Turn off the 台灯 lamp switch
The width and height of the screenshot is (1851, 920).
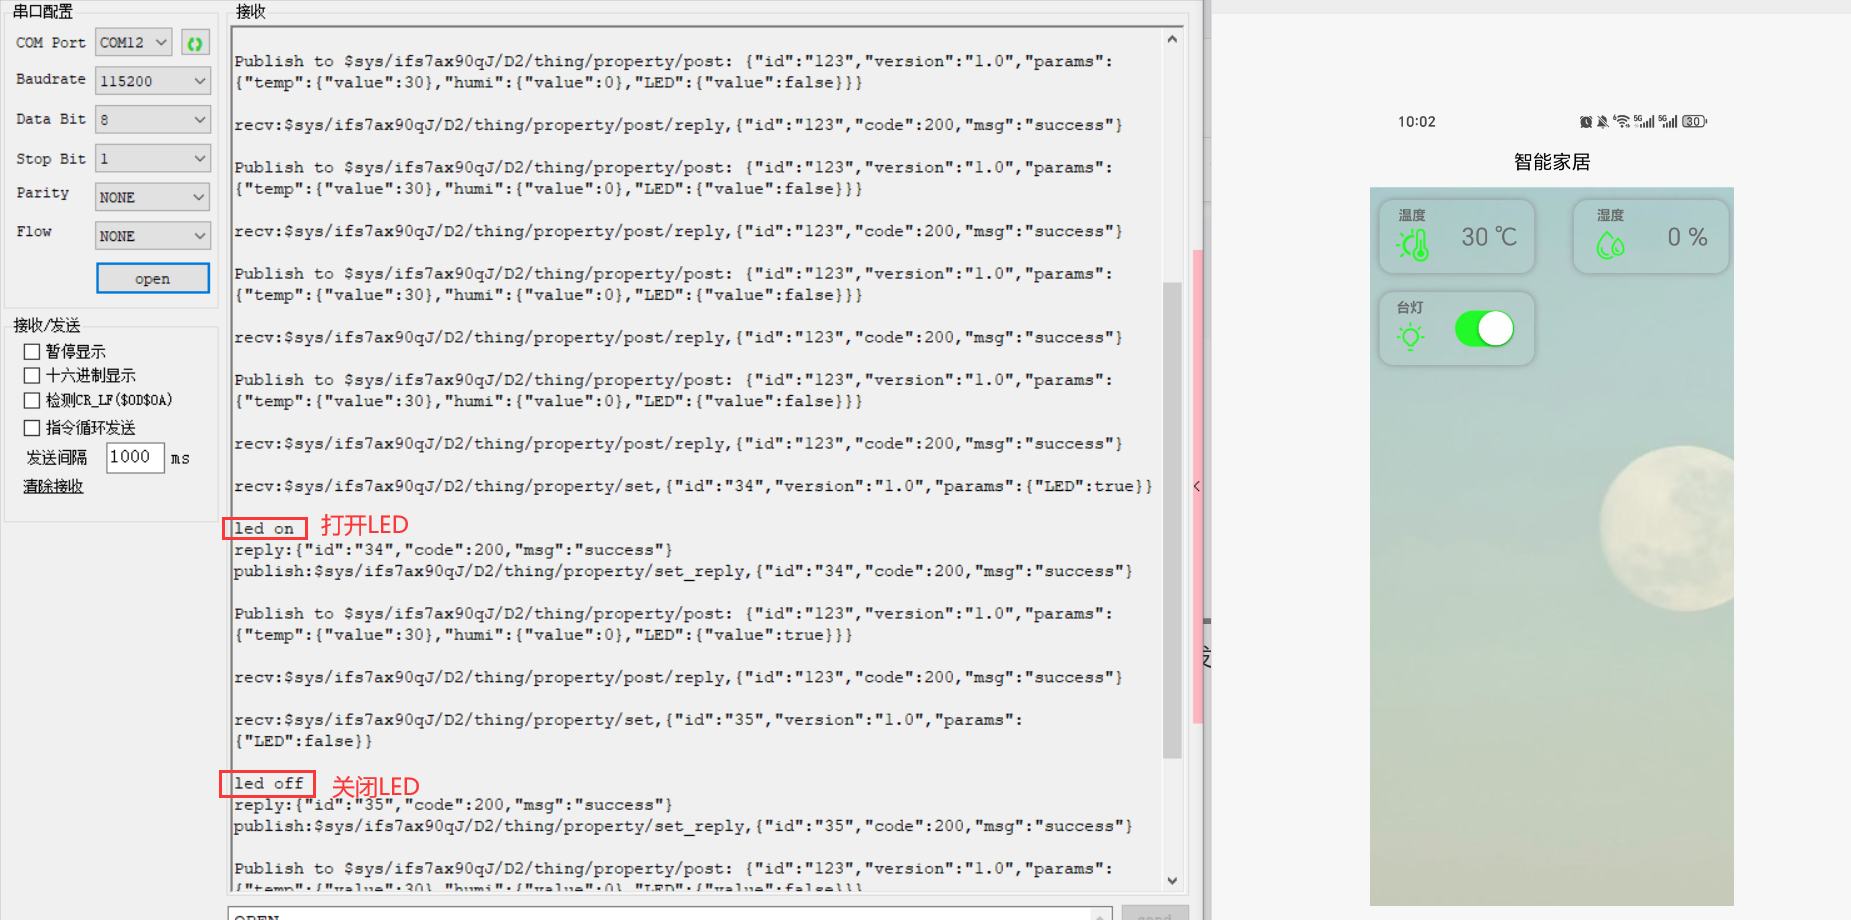click(x=1484, y=328)
